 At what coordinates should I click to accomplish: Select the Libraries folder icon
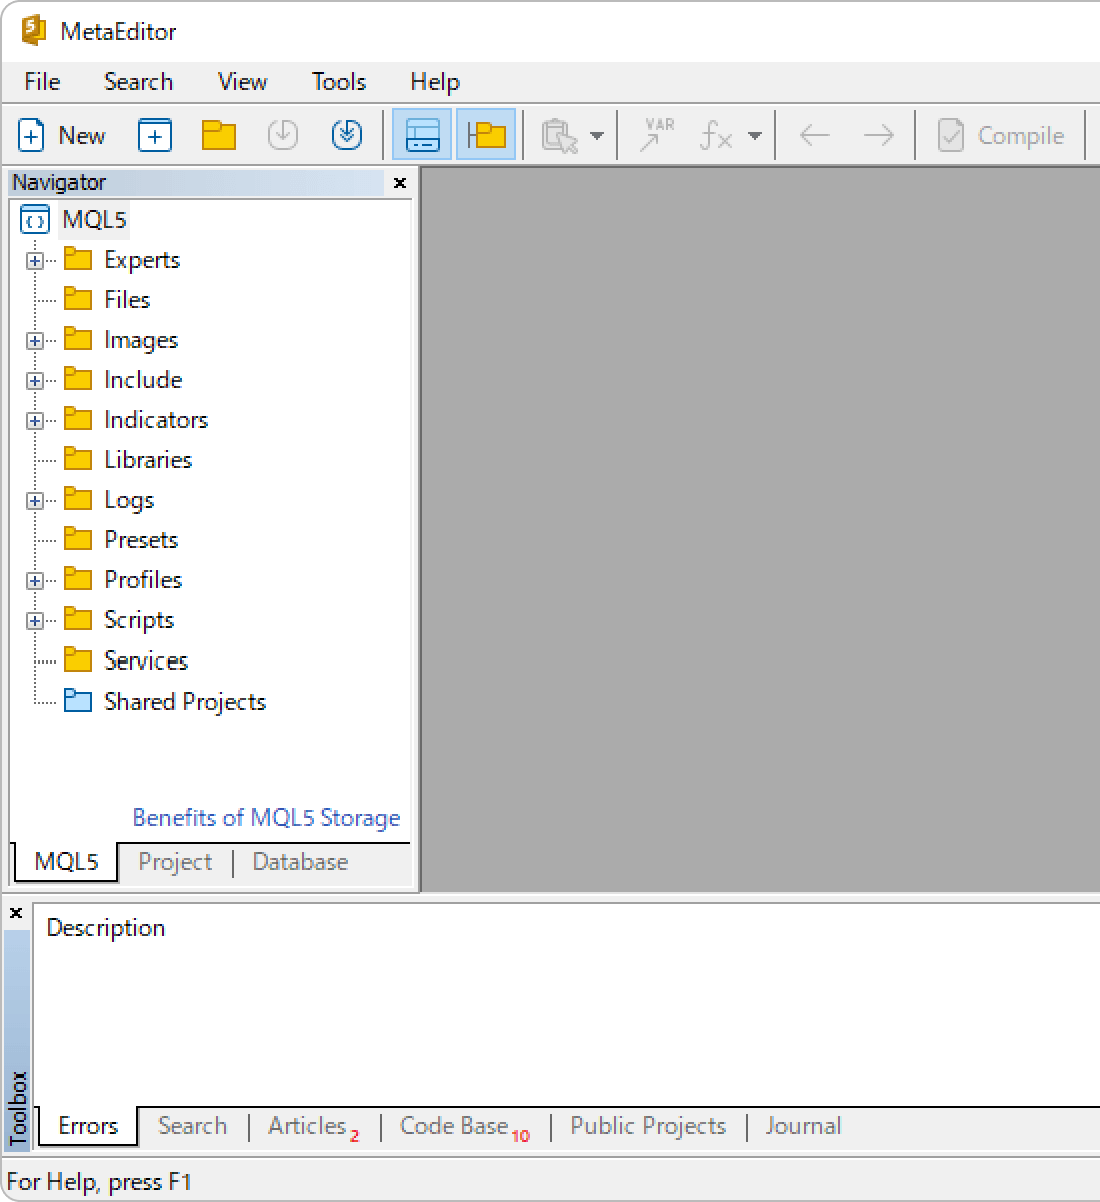point(78,459)
